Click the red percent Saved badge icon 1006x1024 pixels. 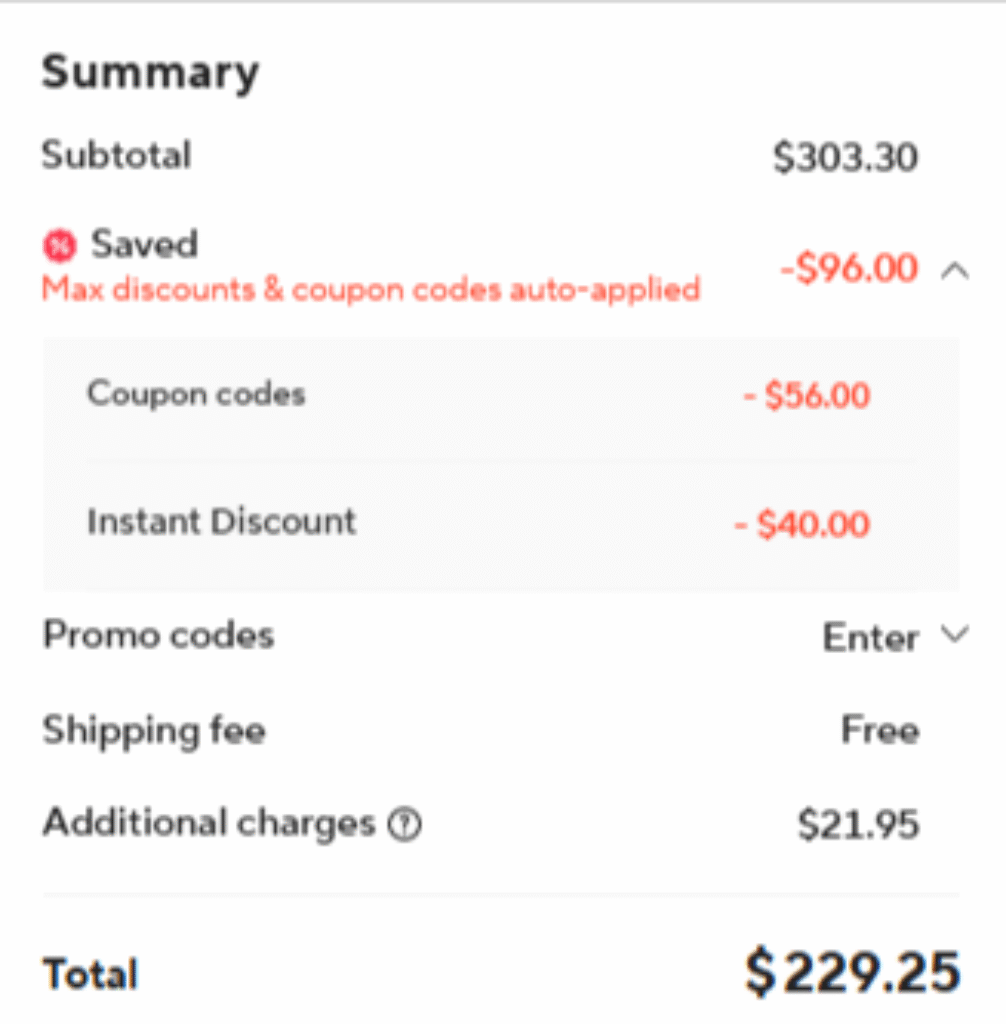tap(59, 245)
